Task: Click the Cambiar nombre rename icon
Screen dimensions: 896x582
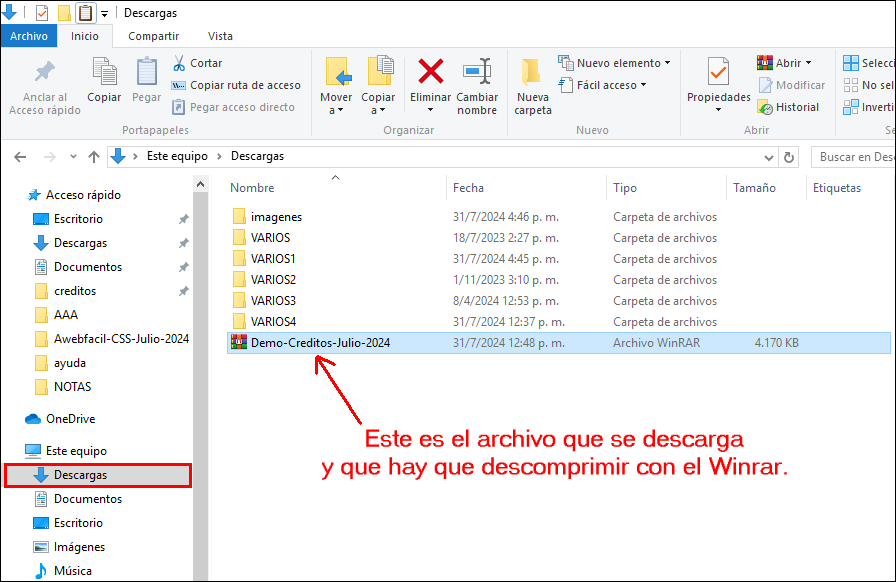Action: tap(477, 73)
